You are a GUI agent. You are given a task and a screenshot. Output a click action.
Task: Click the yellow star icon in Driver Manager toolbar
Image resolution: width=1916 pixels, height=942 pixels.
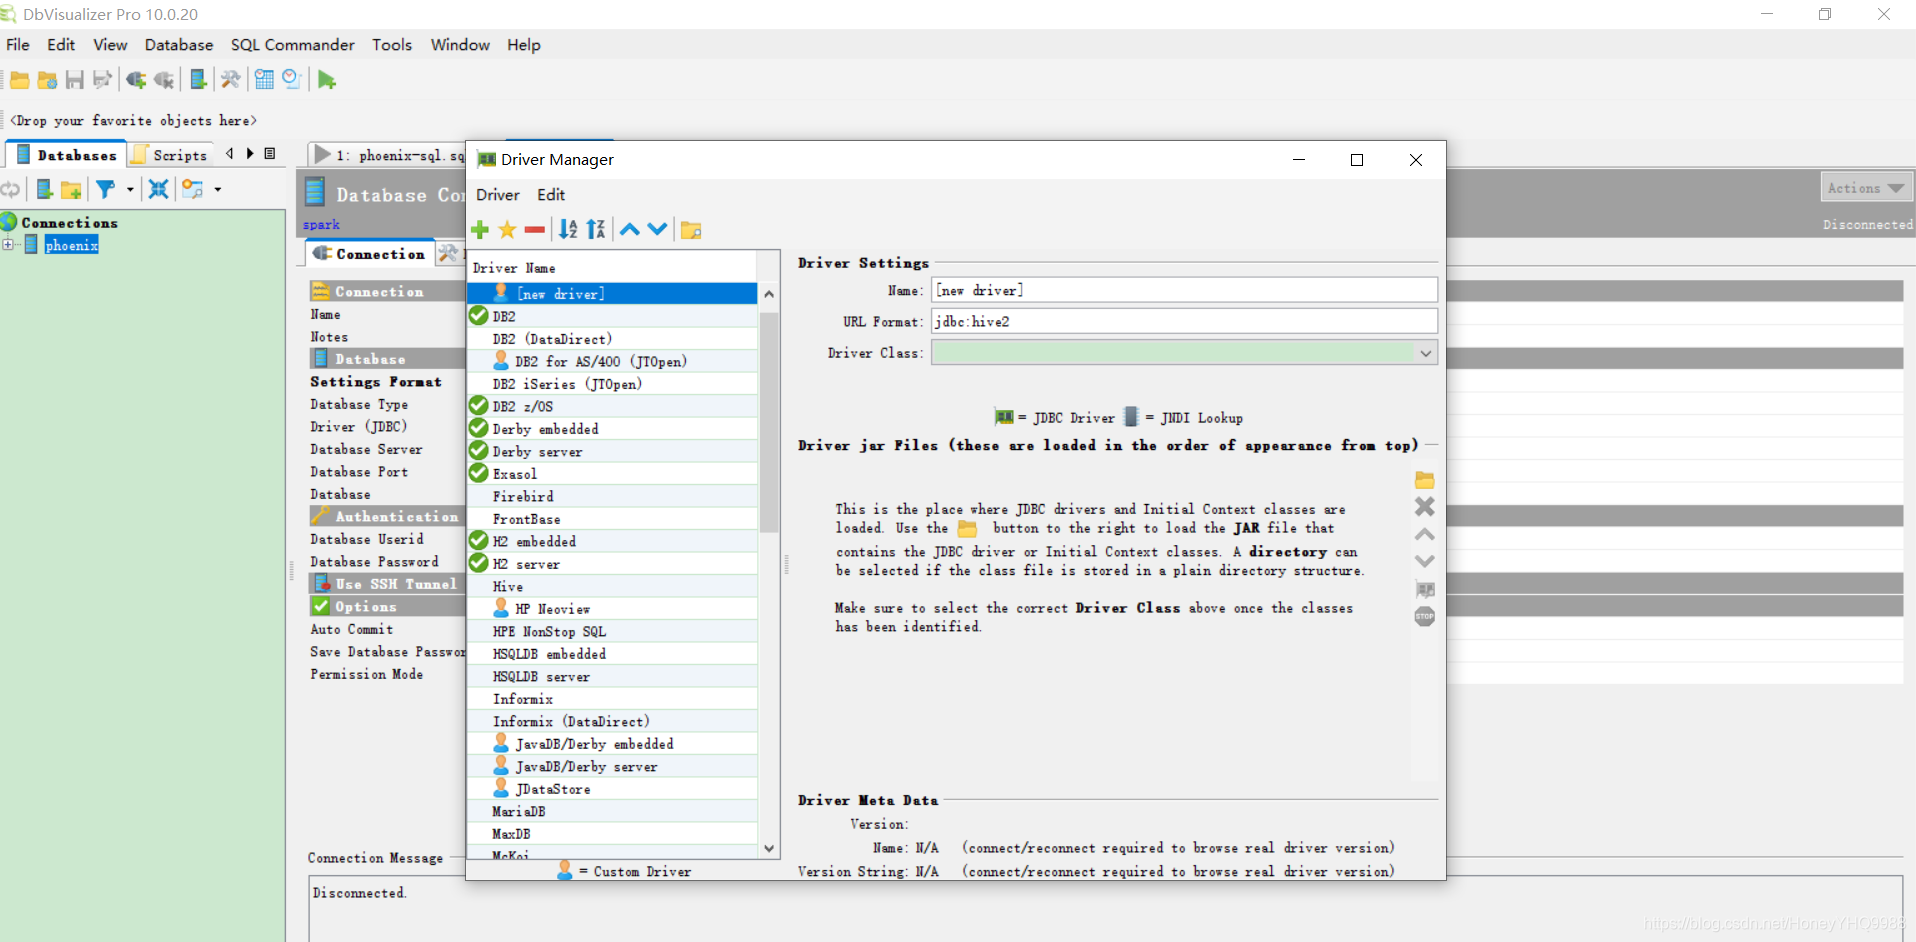click(x=507, y=230)
